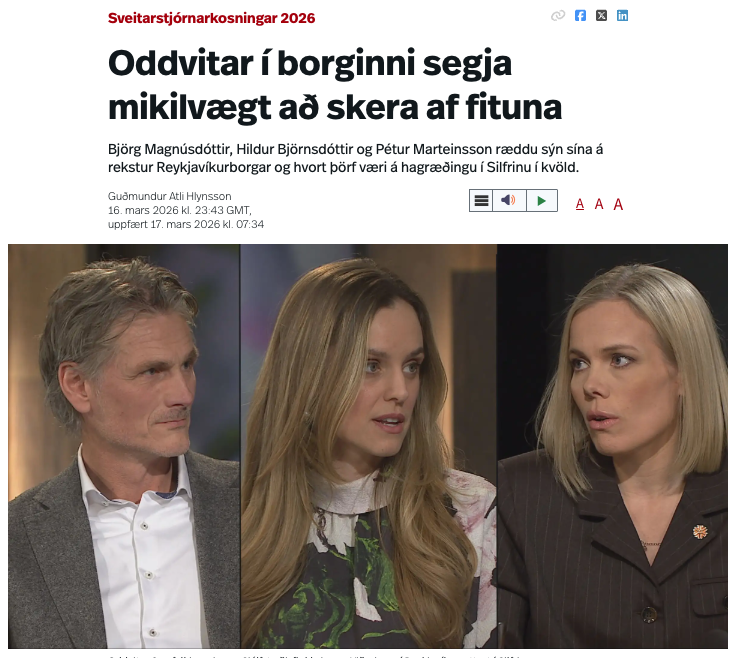Click the orange brooch on the pinstripe blazer
Viewport: 737px width, 658px height.
pos(700,532)
